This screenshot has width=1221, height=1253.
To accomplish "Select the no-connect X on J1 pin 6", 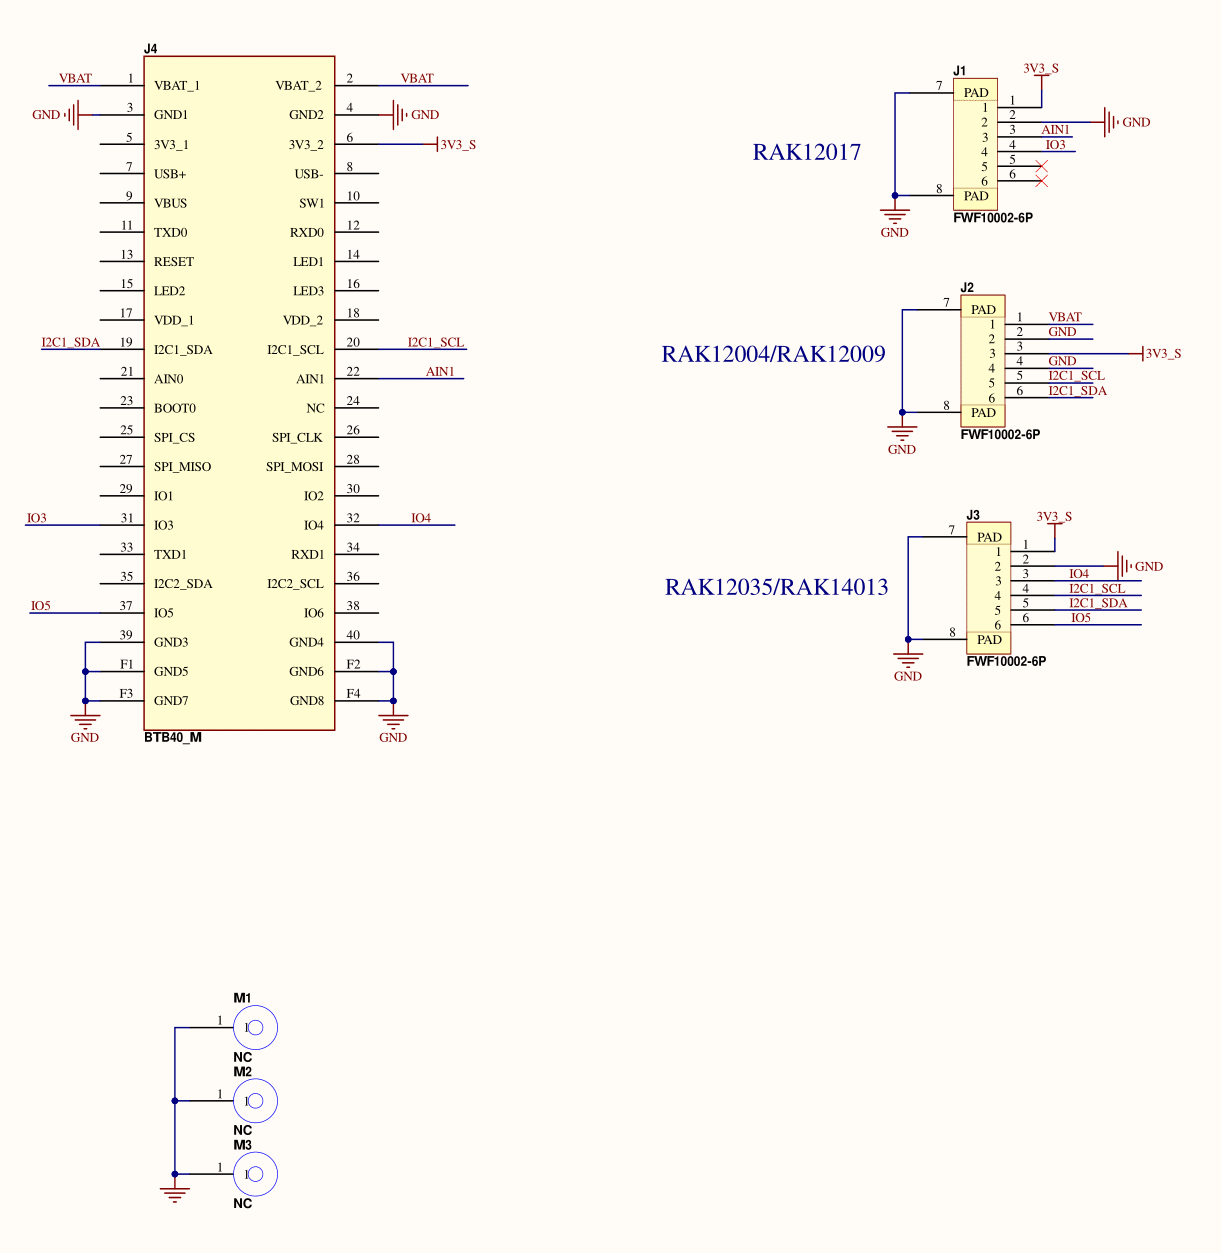I will point(1041,181).
